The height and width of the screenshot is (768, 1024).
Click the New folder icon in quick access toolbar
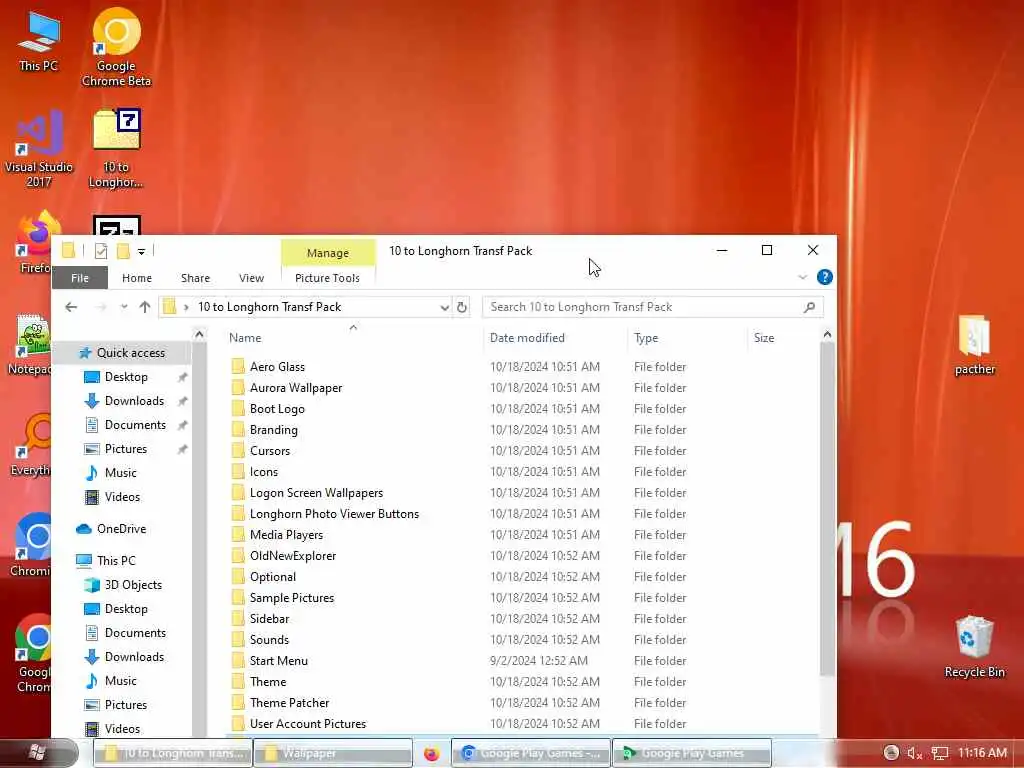coord(123,251)
